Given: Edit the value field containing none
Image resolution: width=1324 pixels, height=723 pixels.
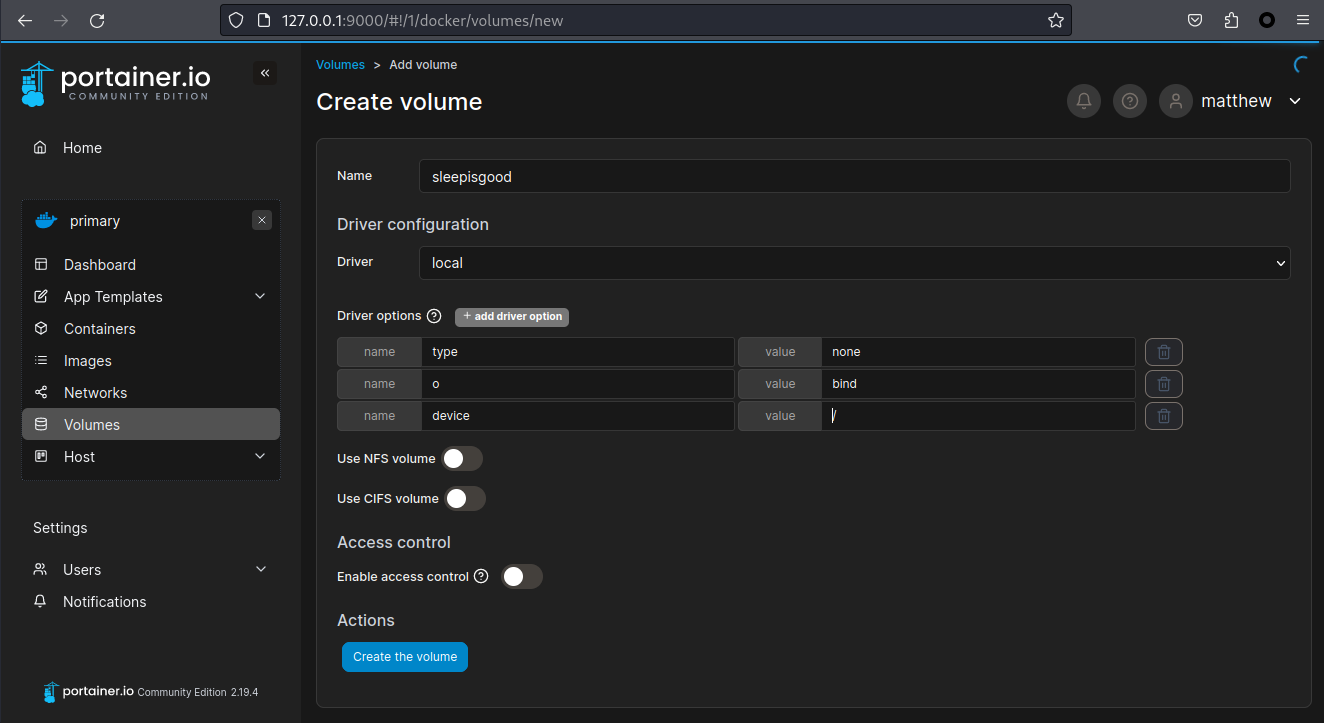Looking at the screenshot, I should tap(978, 352).
